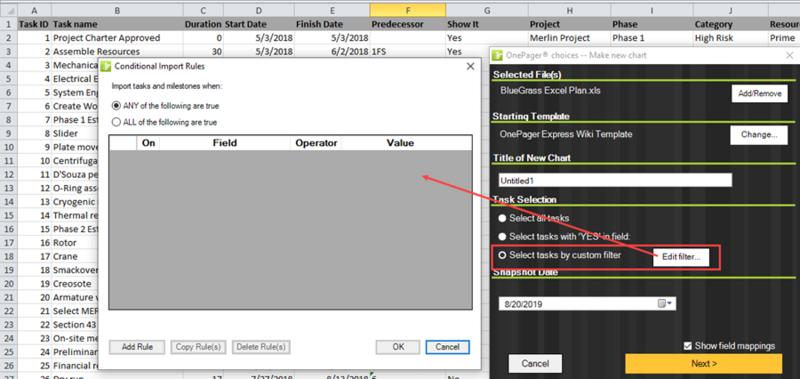Click the OnePager choices title icon
The width and height of the screenshot is (800, 379).
pyautogui.click(x=497, y=55)
